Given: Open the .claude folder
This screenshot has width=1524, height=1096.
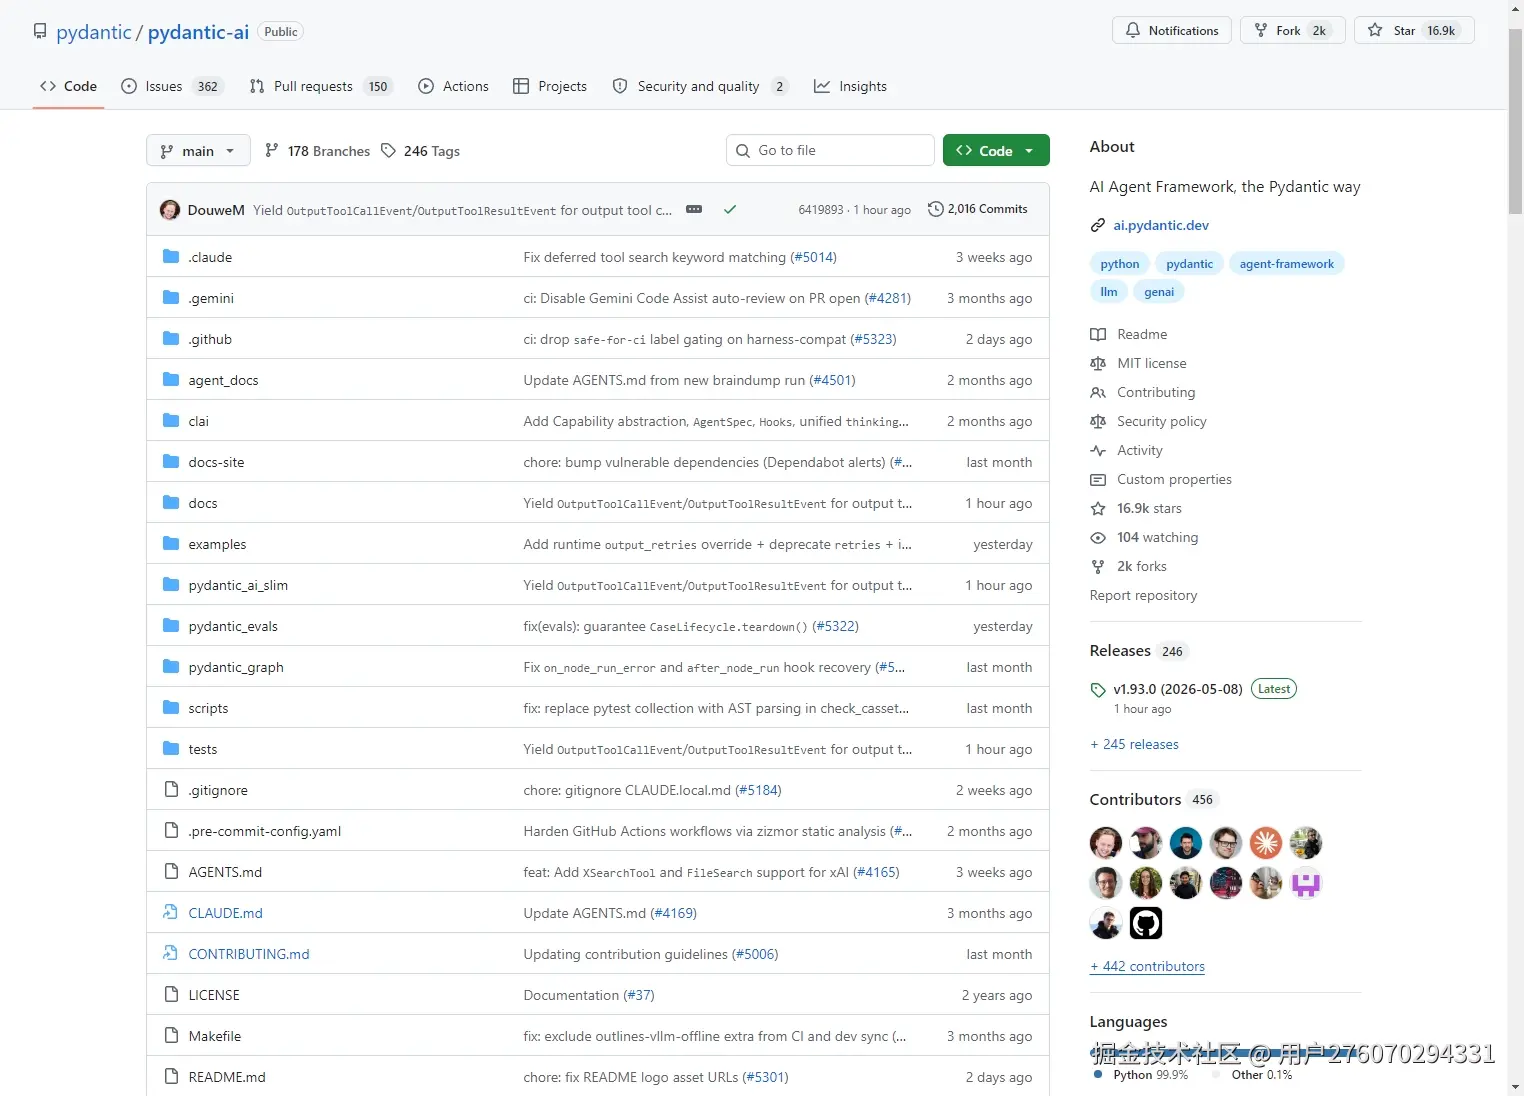Looking at the screenshot, I should tap(210, 257).
